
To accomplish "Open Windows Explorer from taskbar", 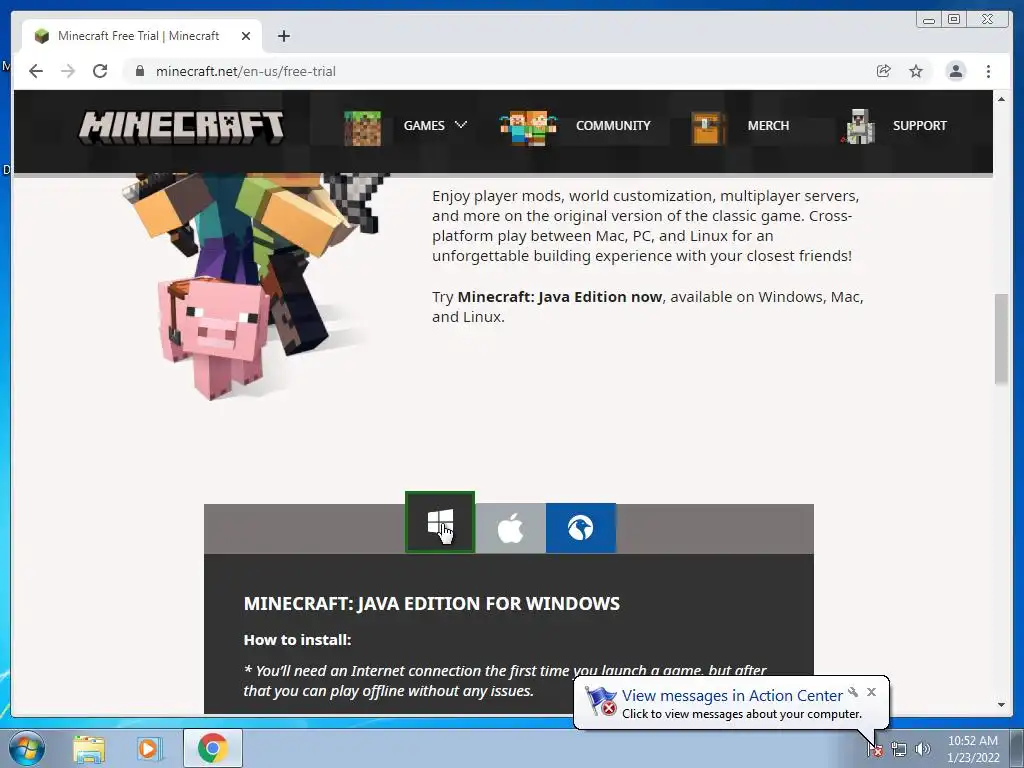I will tap(89, 749).
